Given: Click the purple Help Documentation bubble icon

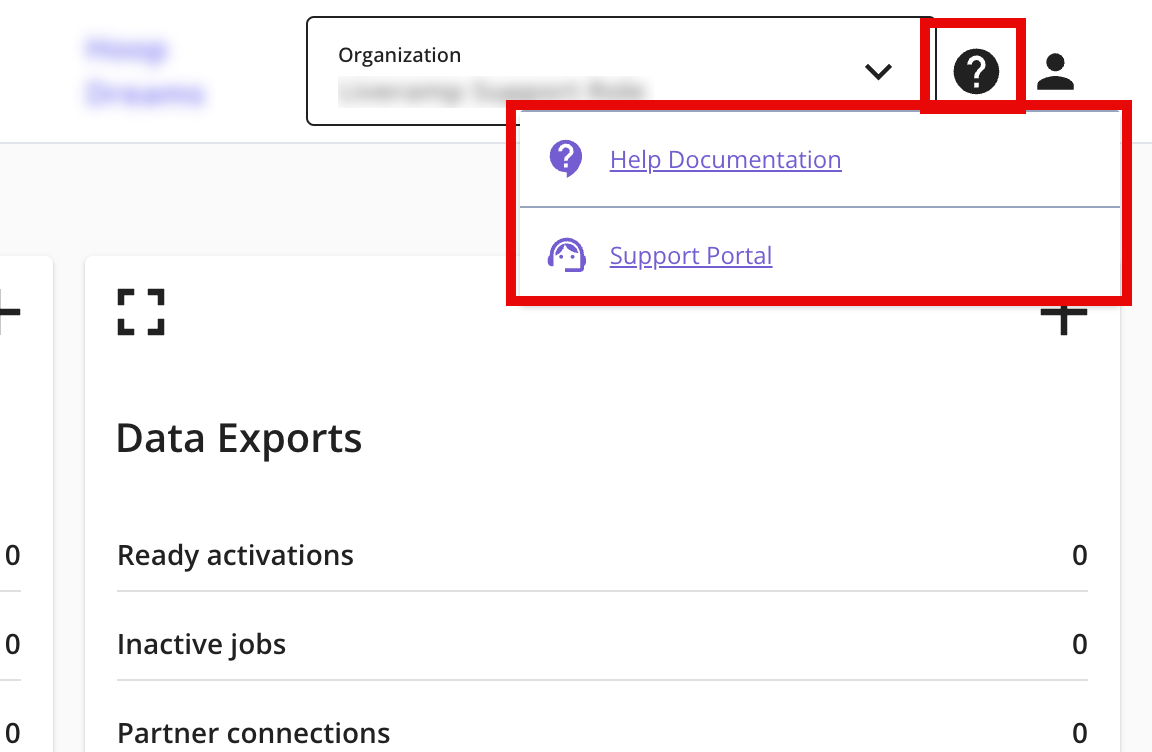Looking at the screenshot, I should pos(566,159).
